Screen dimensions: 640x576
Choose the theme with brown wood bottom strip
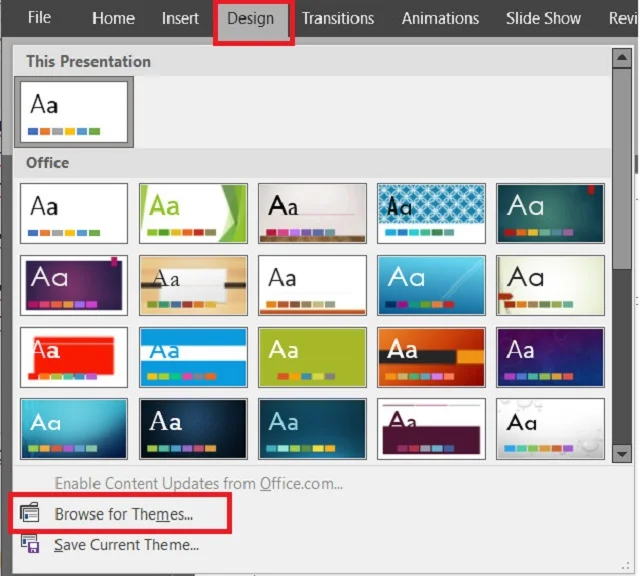pos(312,213)
